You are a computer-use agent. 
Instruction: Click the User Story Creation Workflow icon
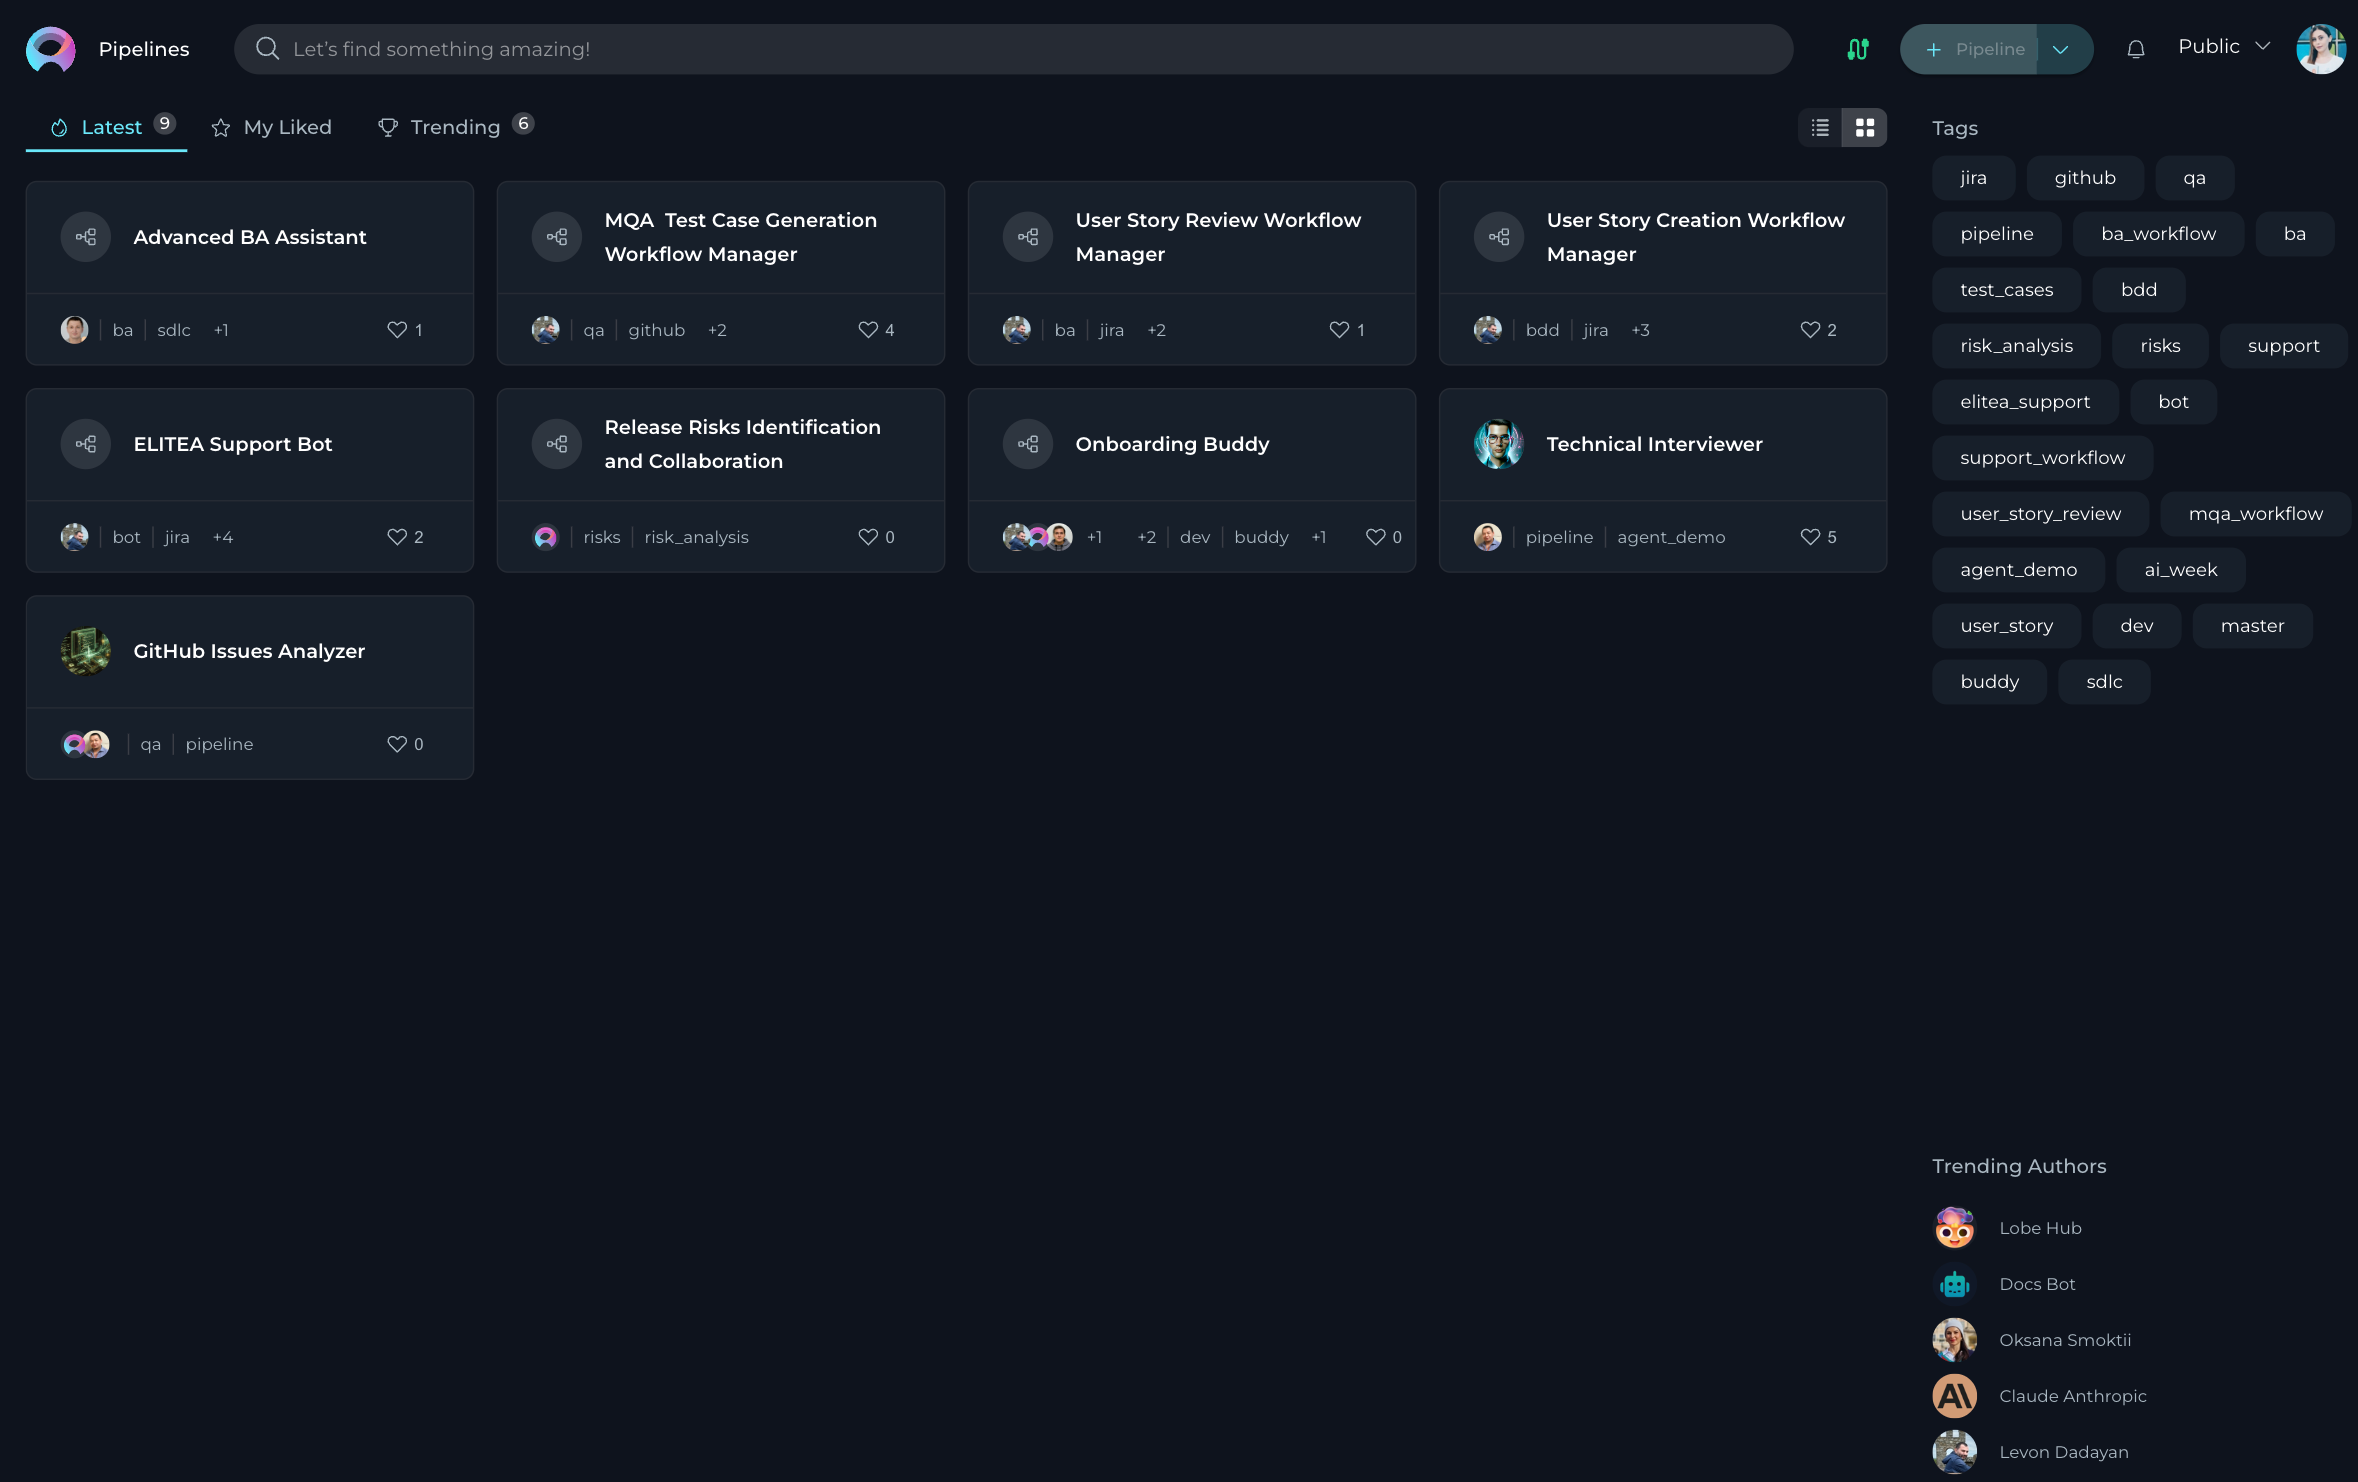(1499, 237)
